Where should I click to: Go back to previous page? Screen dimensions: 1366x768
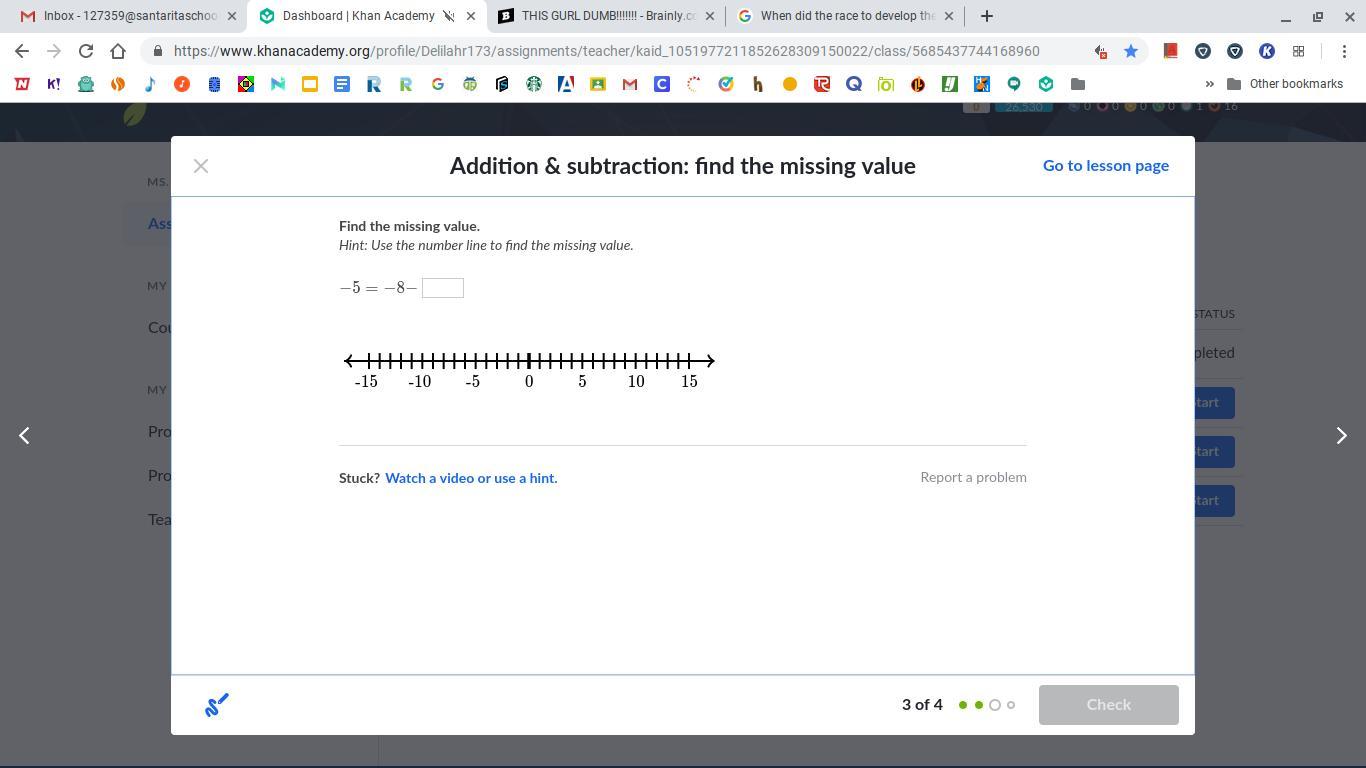point(22,51)
